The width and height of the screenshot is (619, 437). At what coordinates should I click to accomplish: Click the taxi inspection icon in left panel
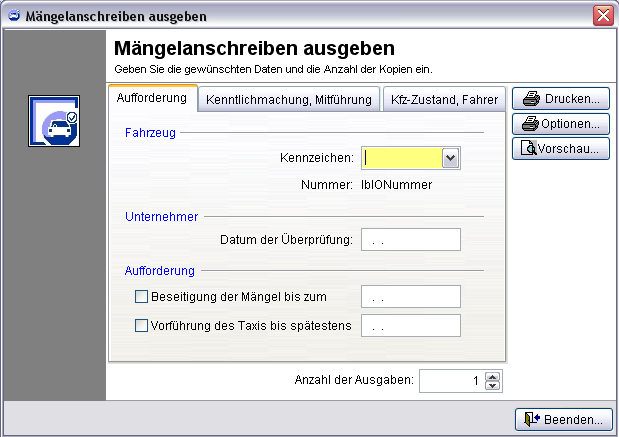(x=53, y=122)
